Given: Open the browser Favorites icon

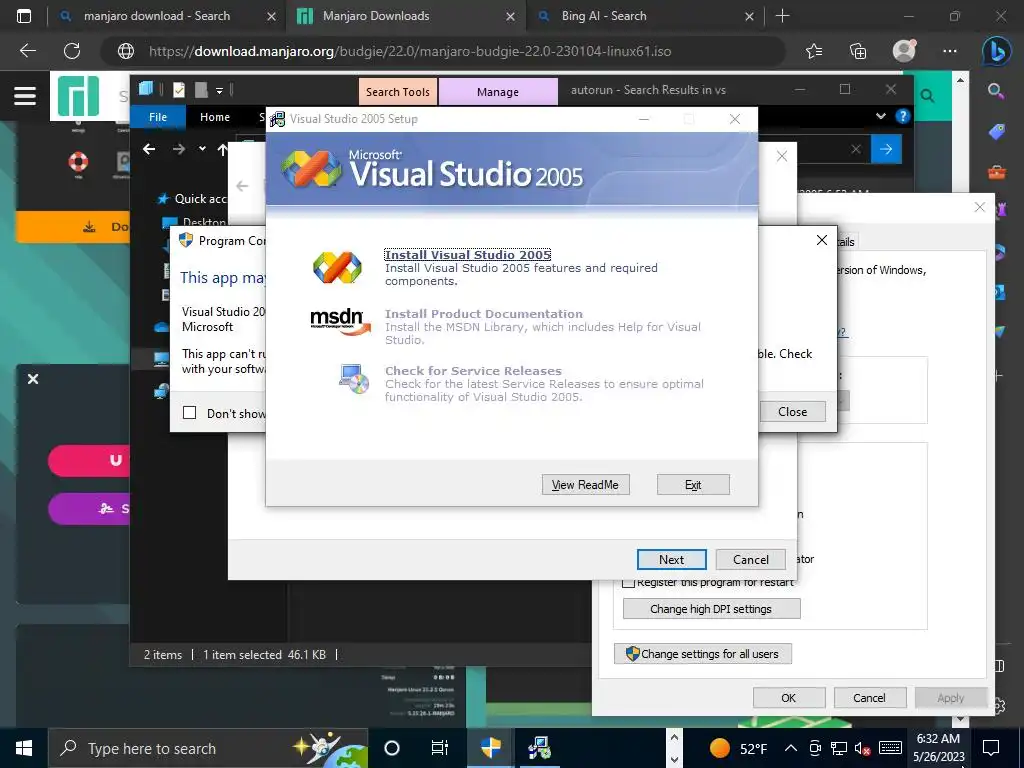Looking at the screenshot, I should coord(814,51).
